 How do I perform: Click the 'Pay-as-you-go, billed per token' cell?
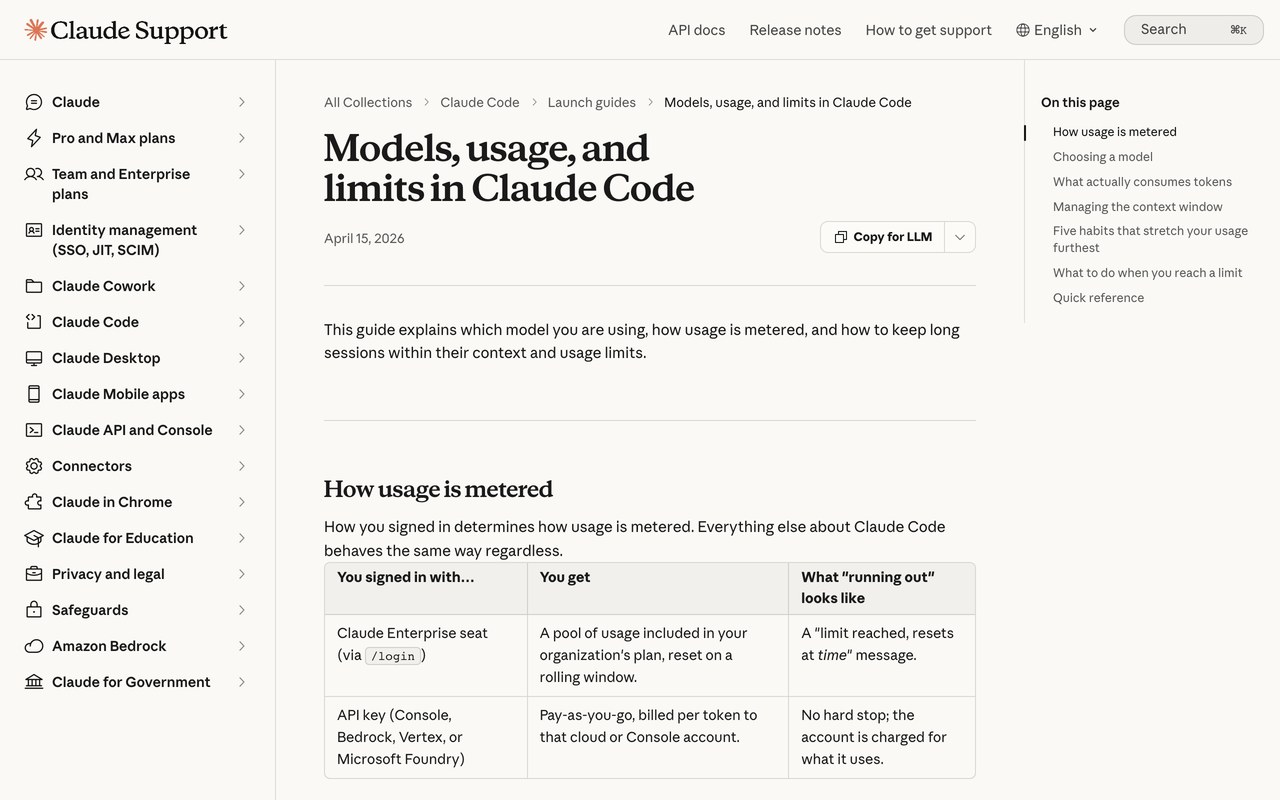[x=658, y=737]
